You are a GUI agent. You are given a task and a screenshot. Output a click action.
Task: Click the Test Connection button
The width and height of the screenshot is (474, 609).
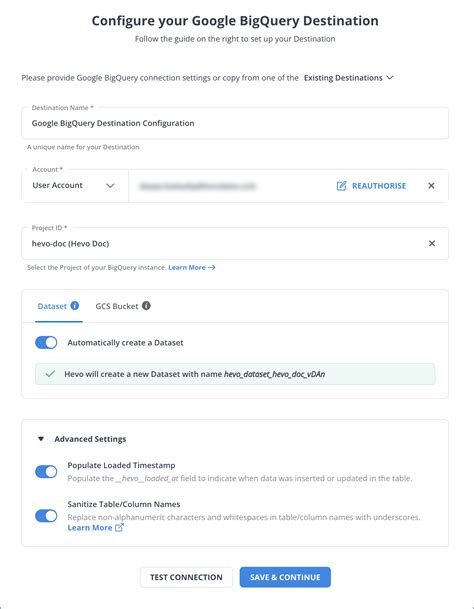click(x=186, y=577)
